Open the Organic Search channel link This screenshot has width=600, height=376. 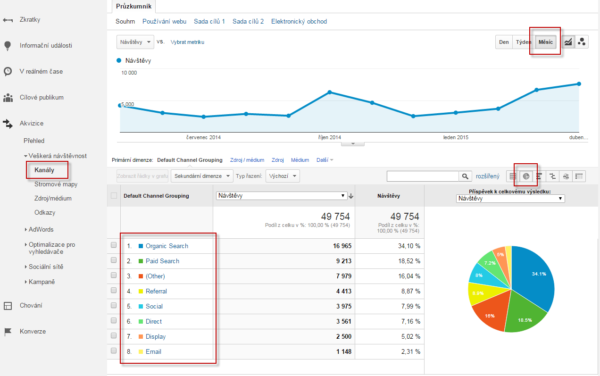[x=167, y=246]
